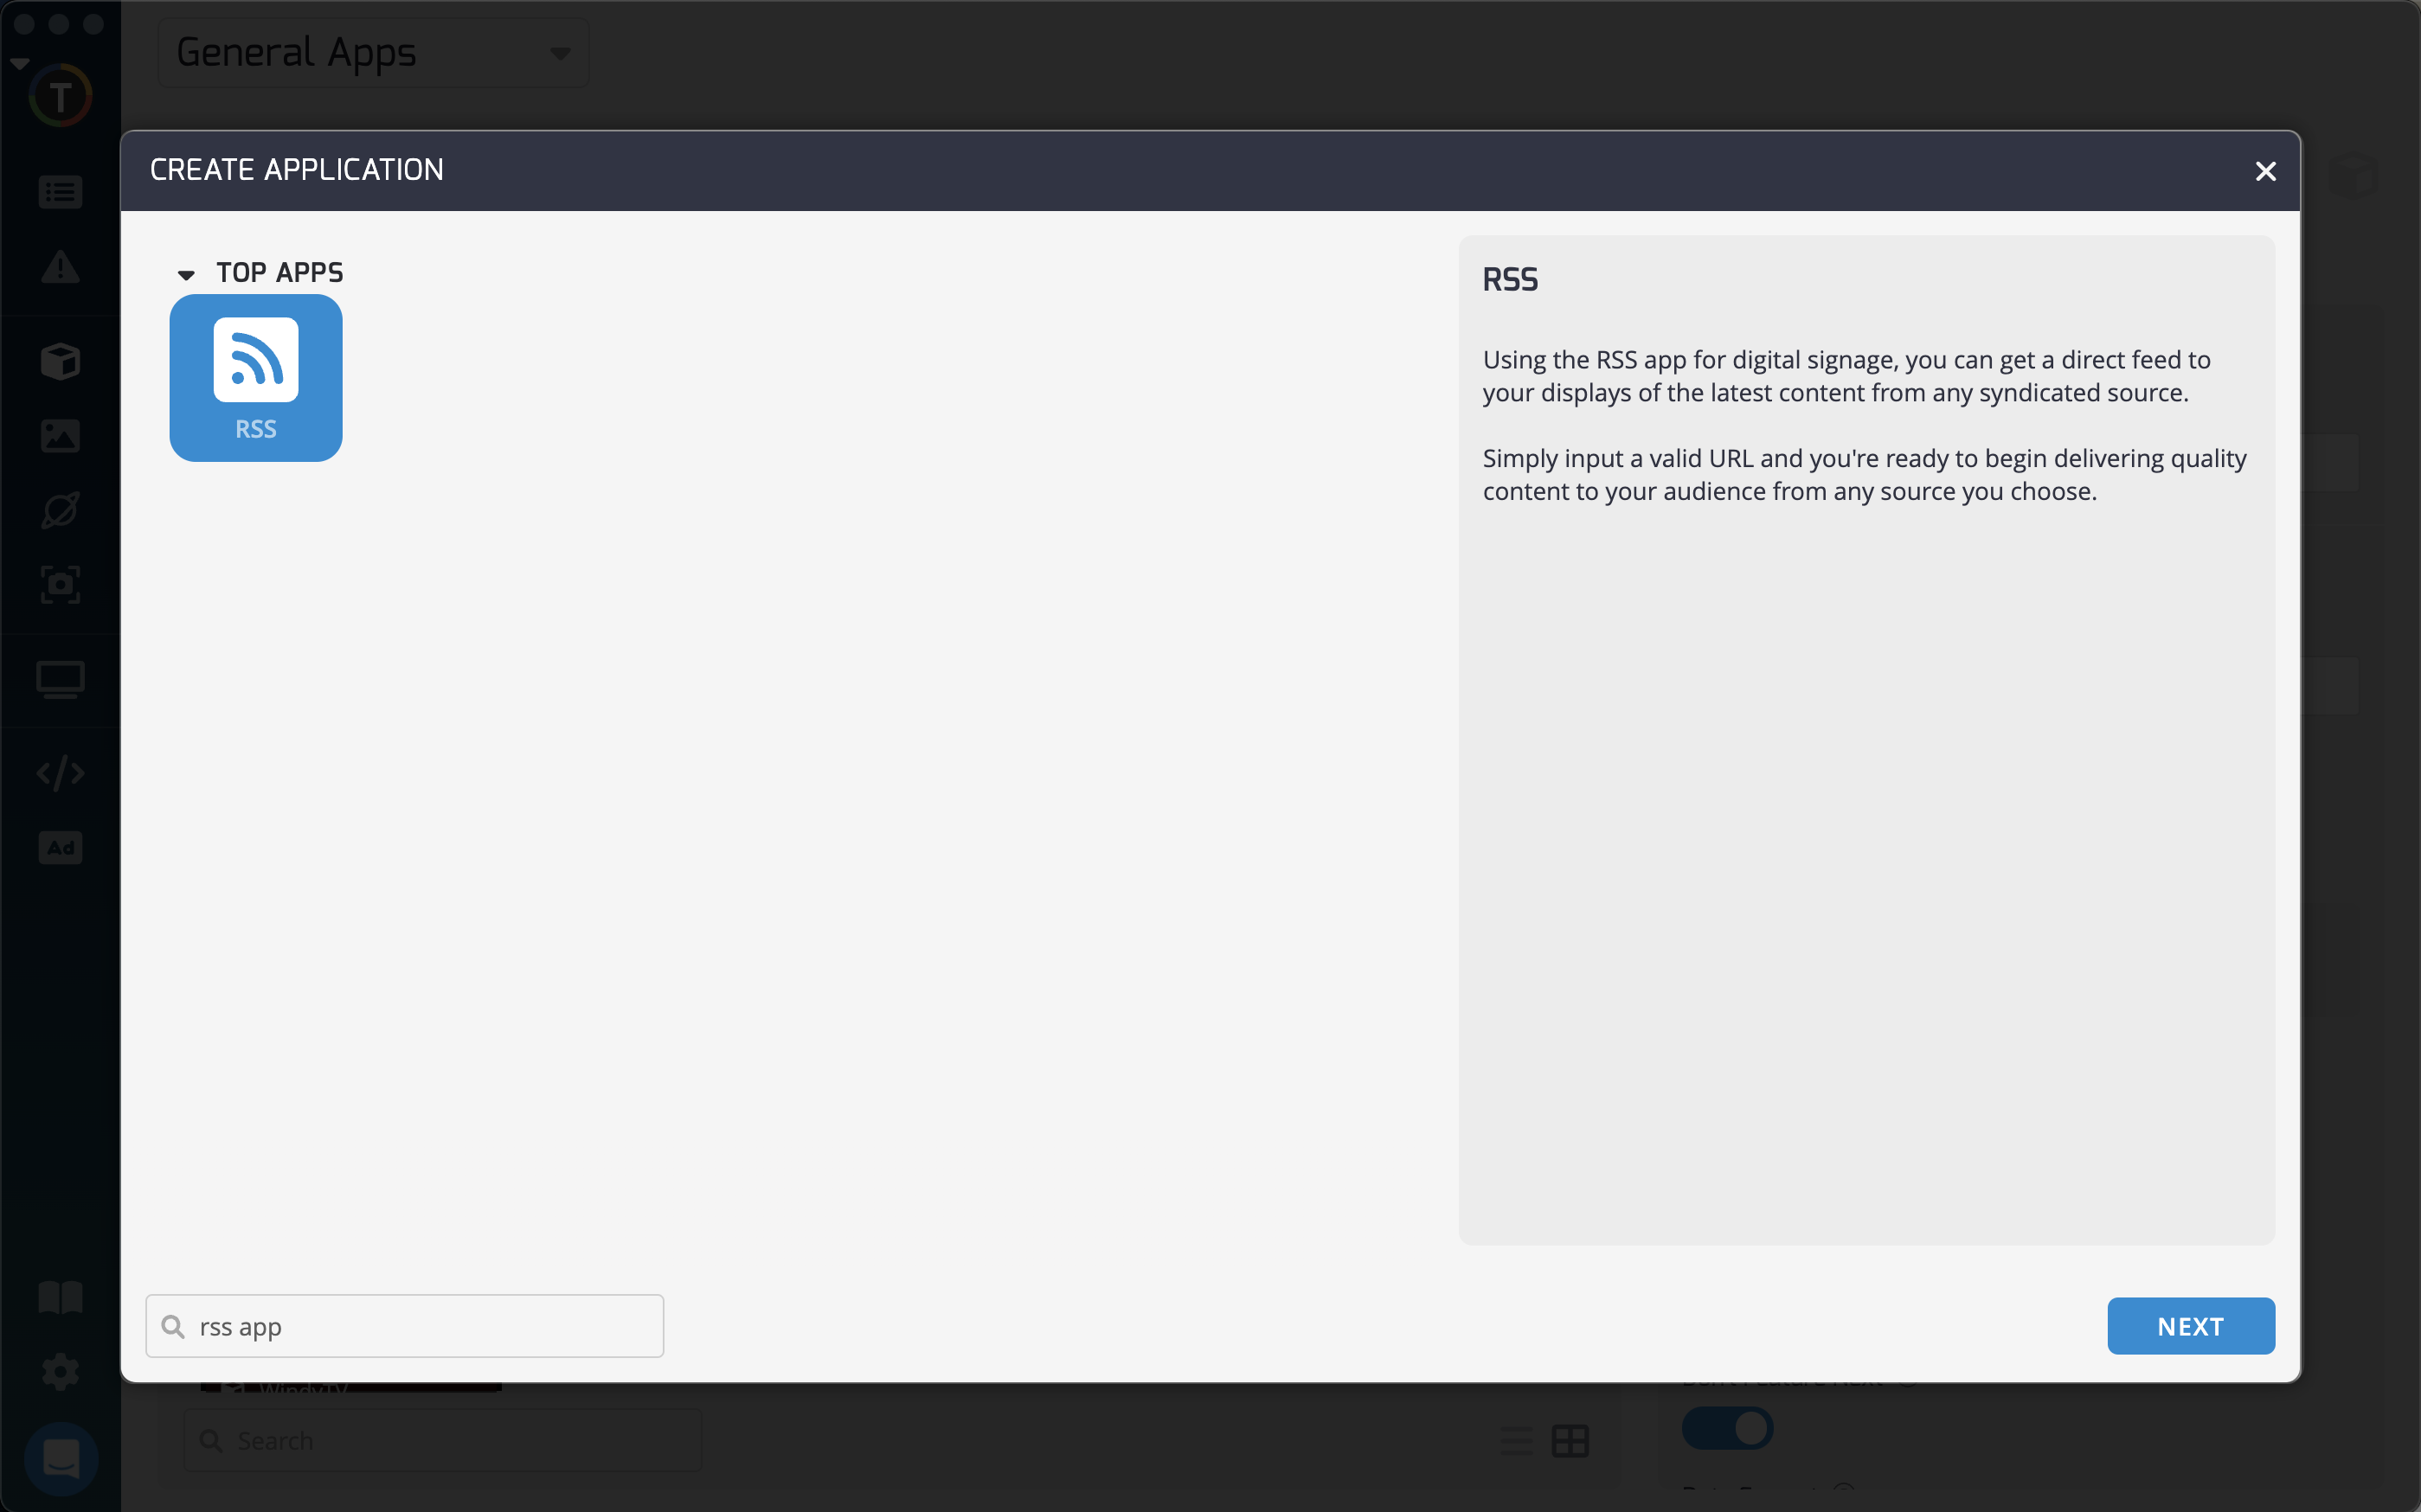Open the documentation book icon

click(x=60, y=1297)
